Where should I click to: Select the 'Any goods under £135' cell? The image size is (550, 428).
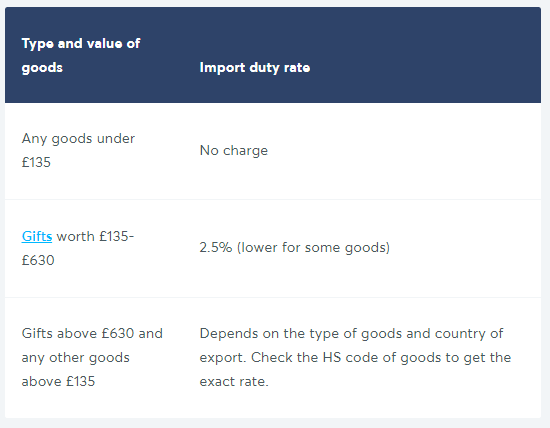[78, 150]
